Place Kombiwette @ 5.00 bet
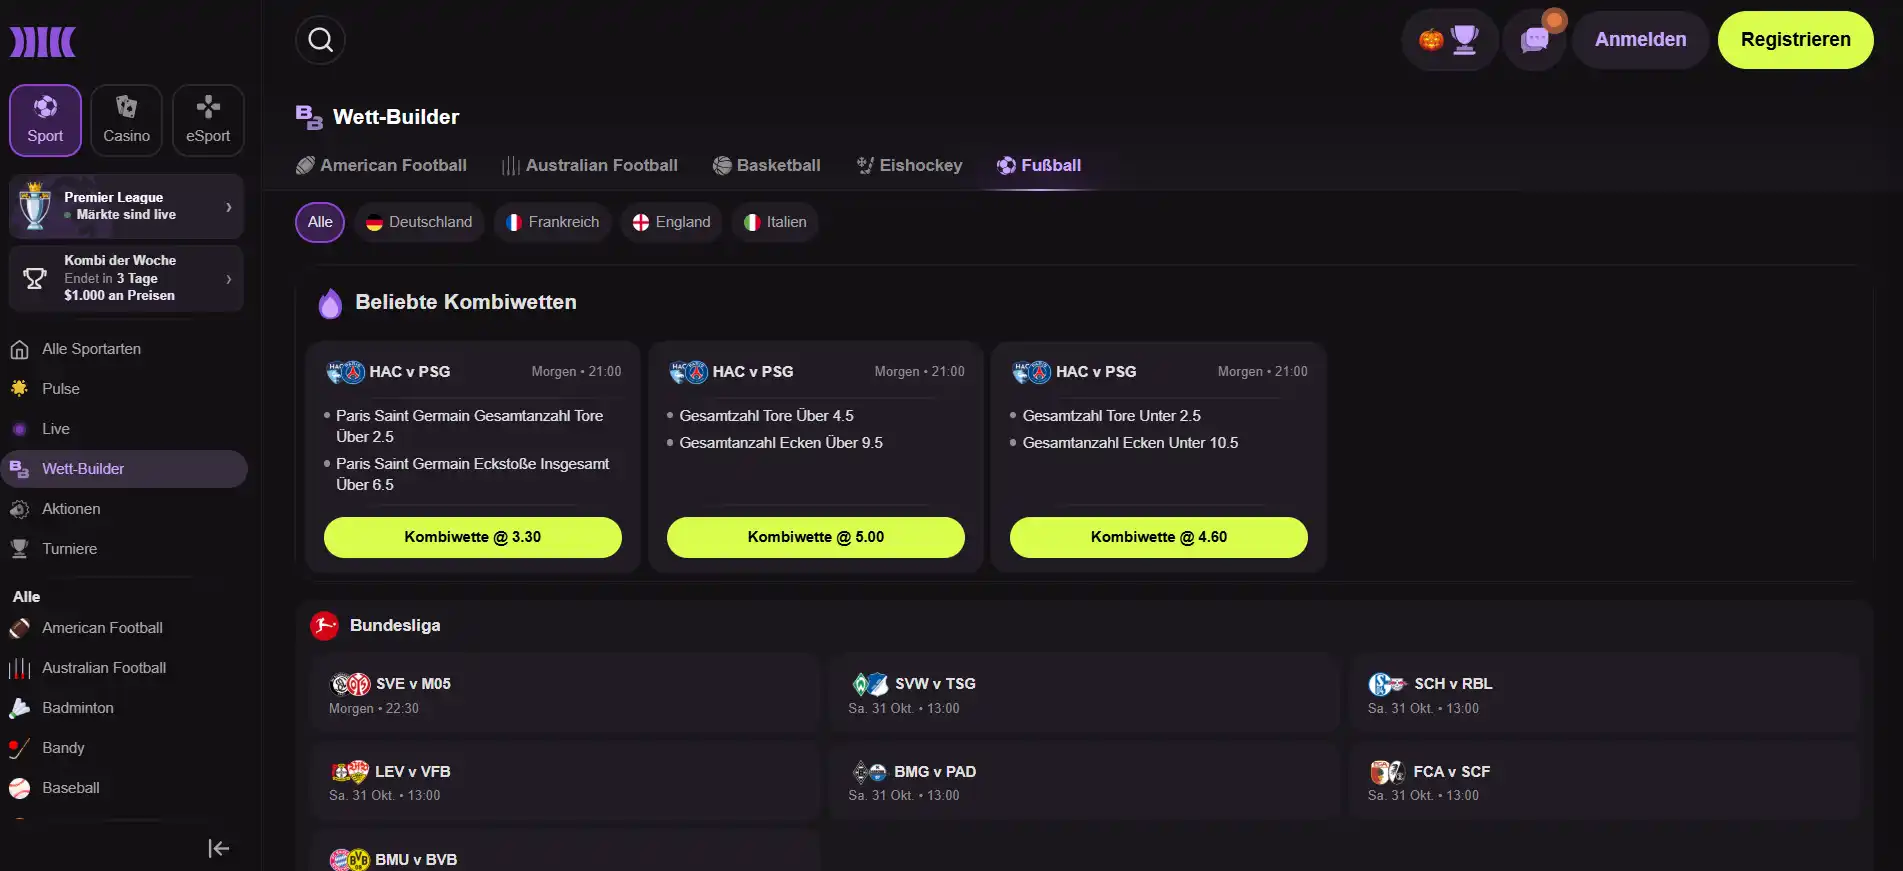1903x871 pixels. tap(816, 537)
